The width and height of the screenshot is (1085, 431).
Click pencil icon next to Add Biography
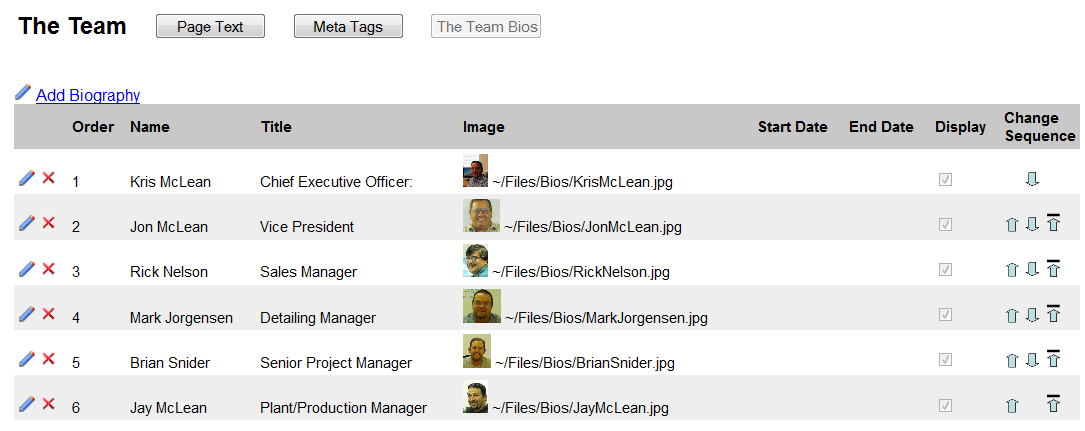tap(23, 93)
